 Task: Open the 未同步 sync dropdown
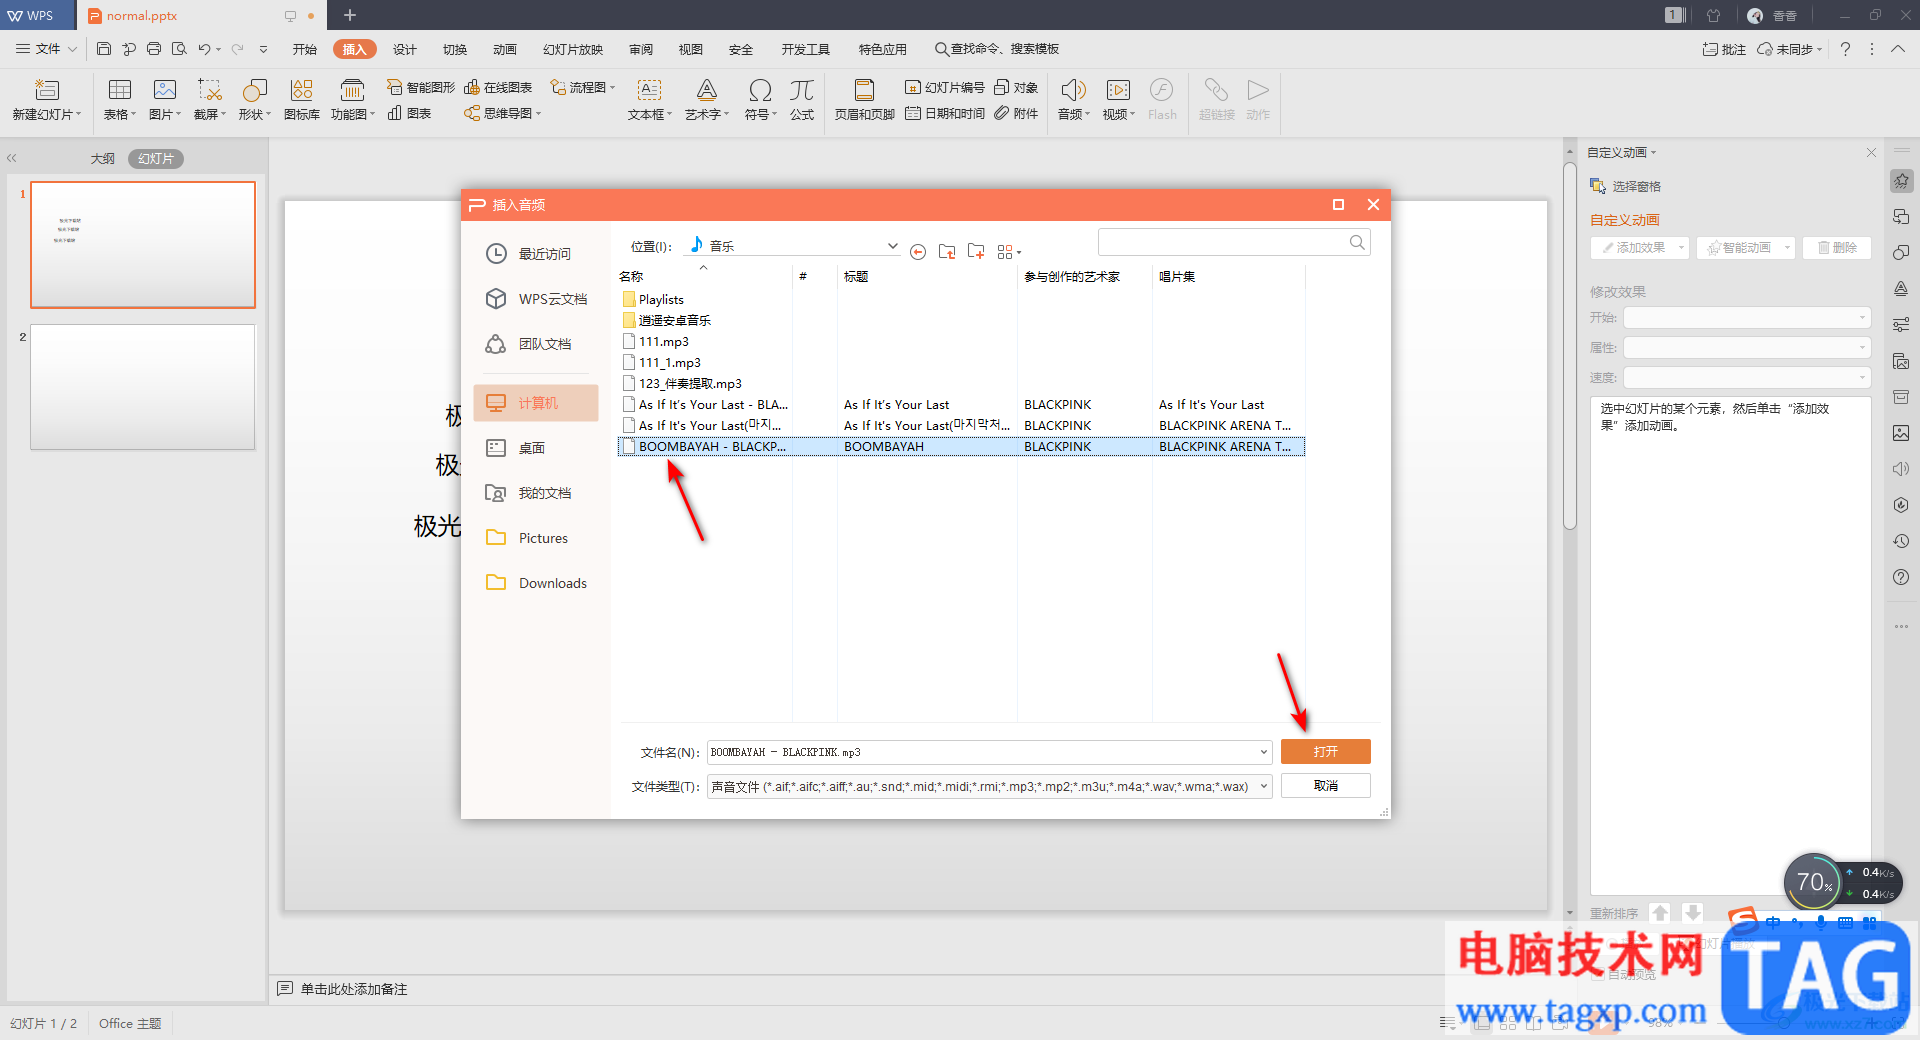1791,49
